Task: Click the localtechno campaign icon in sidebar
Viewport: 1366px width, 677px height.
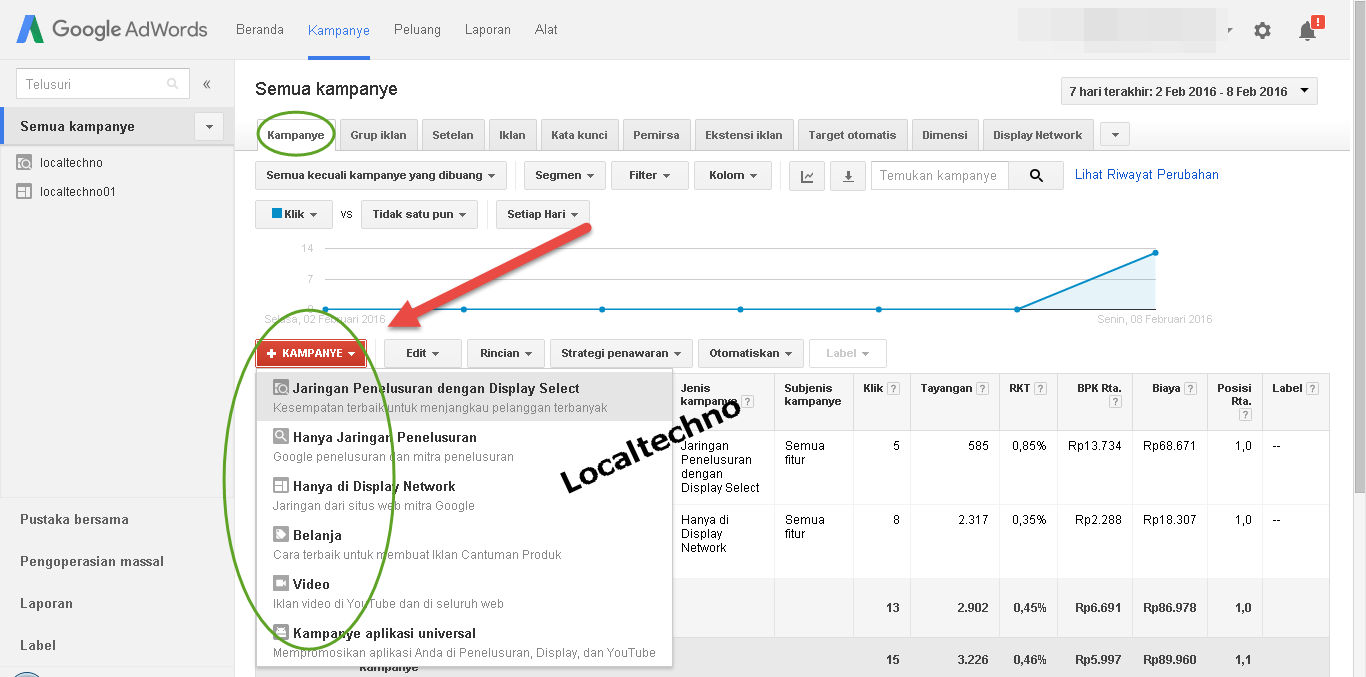Action: pyautogui.click(x=25, y=162)
